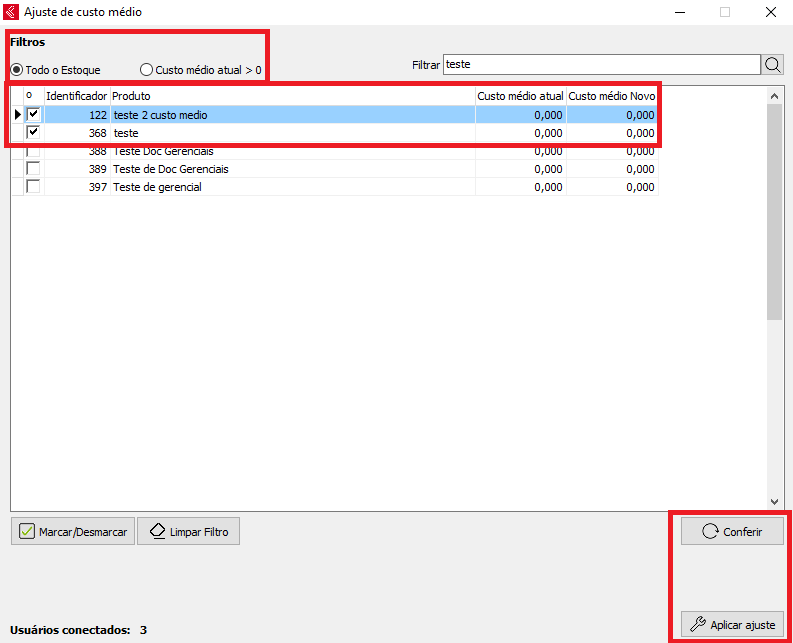Select Custo médio atual > 0 radio option
Image resolution: width=793 pixels, height=643 pixels.
click(x=147, y=70)
